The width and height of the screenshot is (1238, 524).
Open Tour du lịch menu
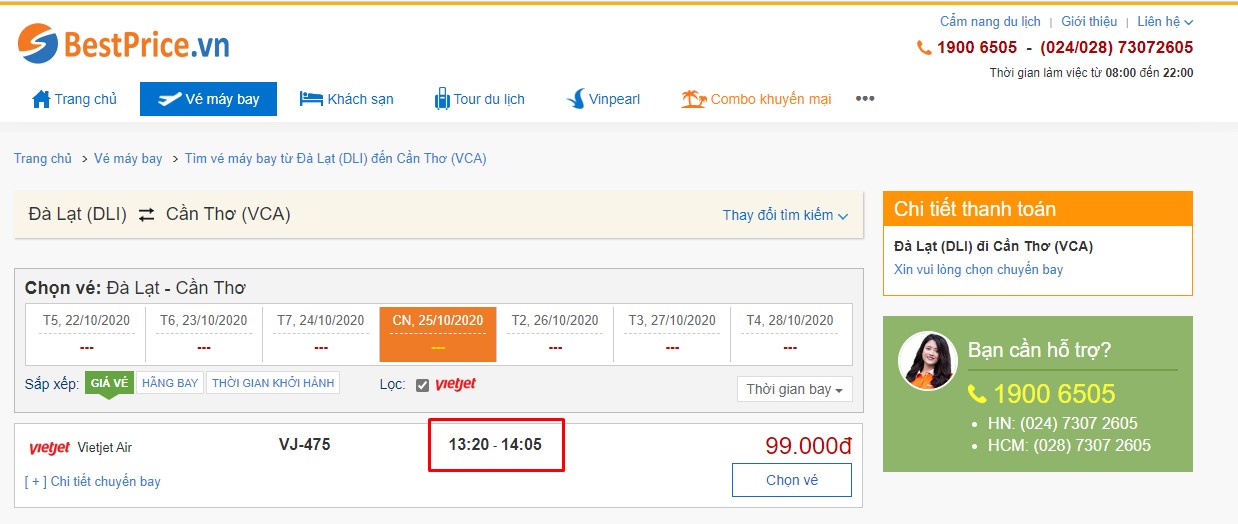click(x=479, y=99)
